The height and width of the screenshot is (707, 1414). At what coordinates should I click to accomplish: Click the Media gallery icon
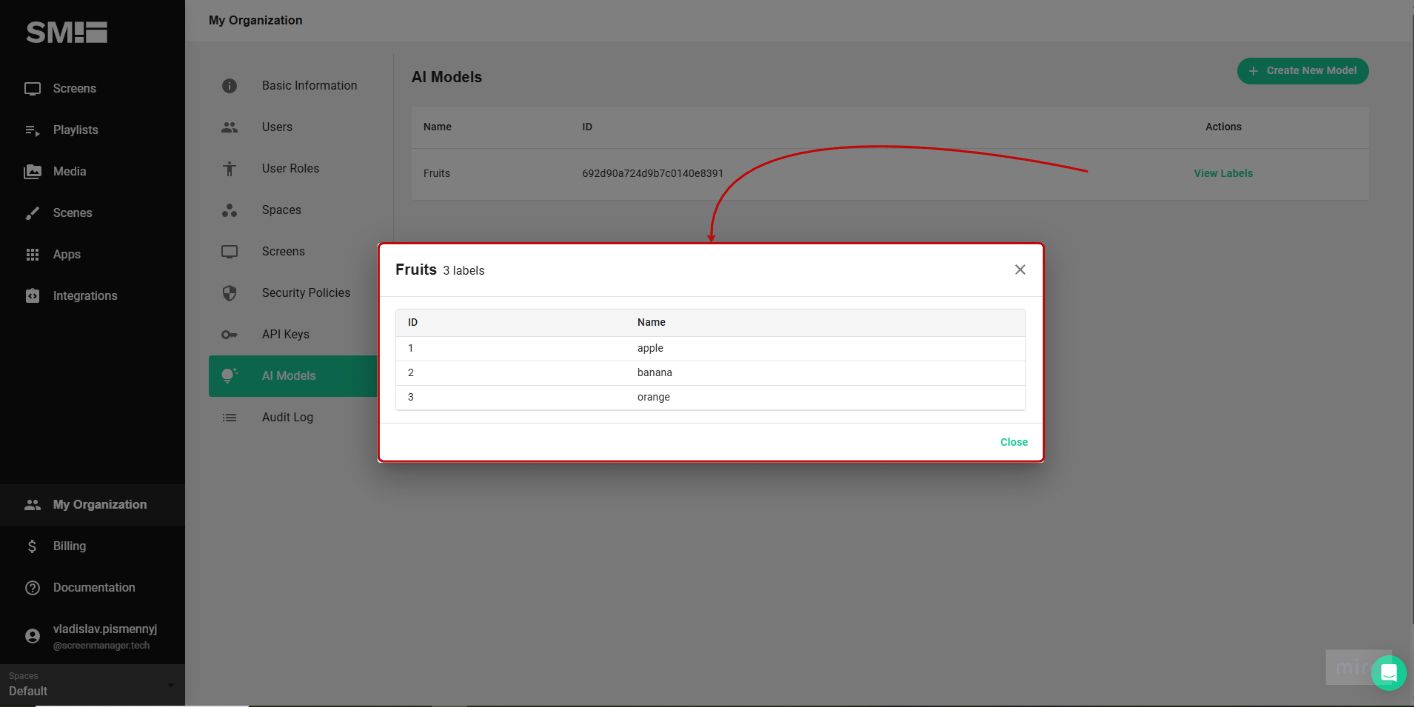coord(33,172)
